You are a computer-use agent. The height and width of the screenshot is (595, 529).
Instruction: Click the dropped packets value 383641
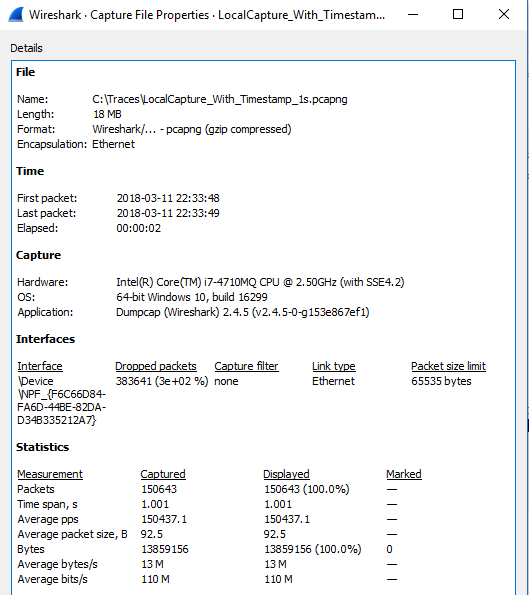pyautogui.click(x=162, y=381)
